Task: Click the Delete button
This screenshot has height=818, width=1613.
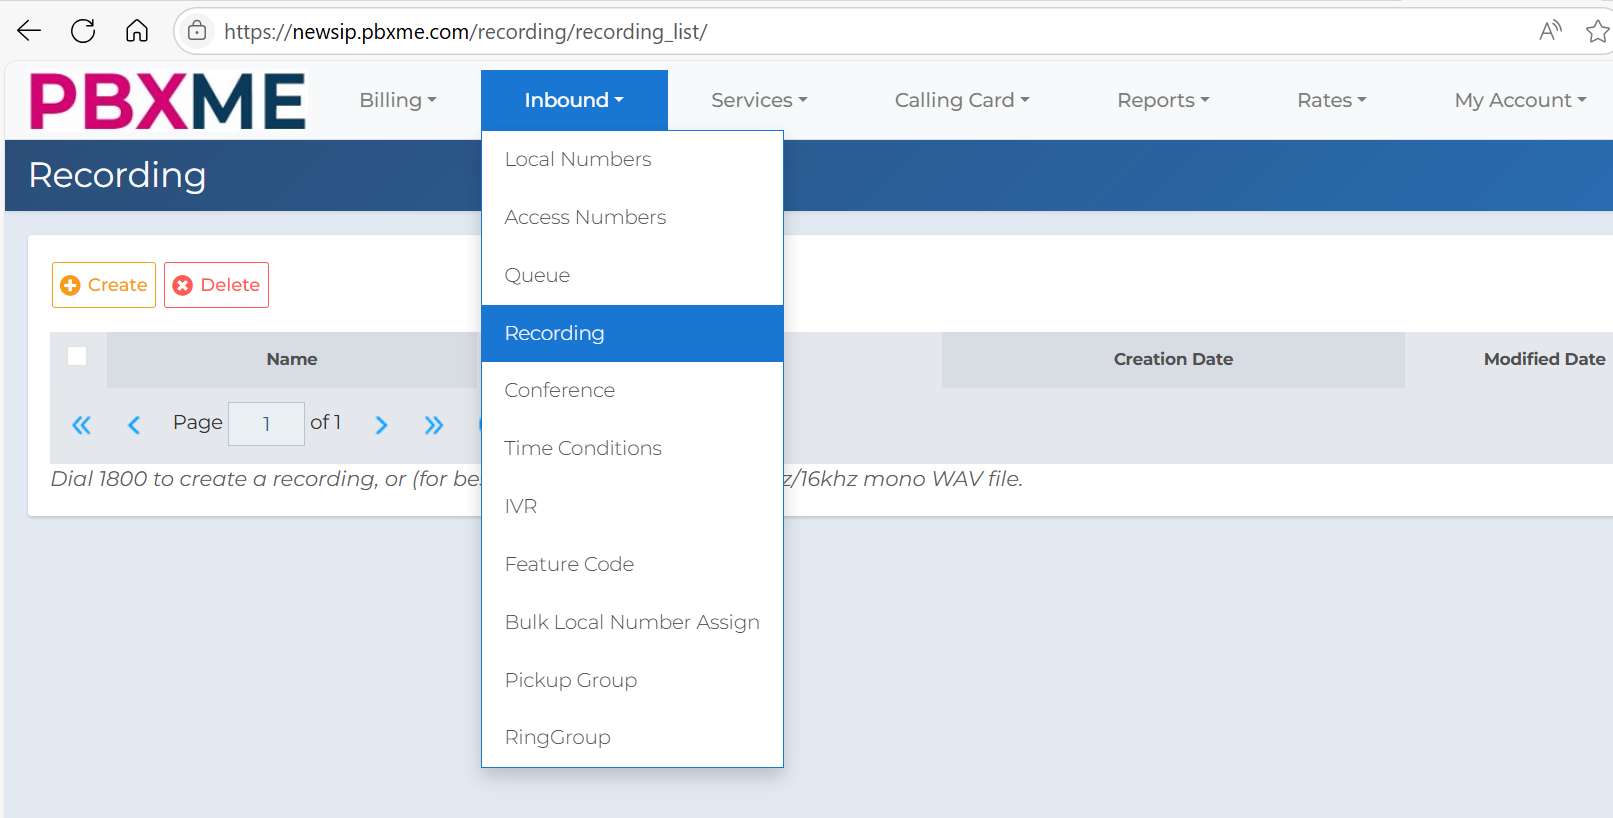Action: point(216,285)
